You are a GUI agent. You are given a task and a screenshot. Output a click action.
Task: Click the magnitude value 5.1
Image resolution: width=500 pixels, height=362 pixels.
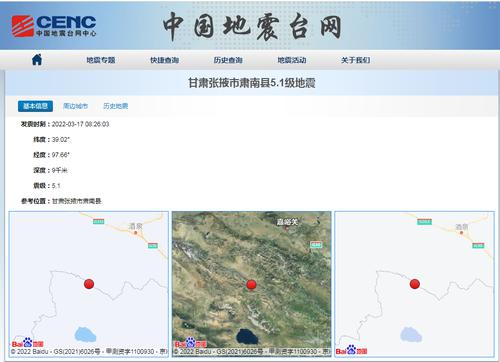56,185
